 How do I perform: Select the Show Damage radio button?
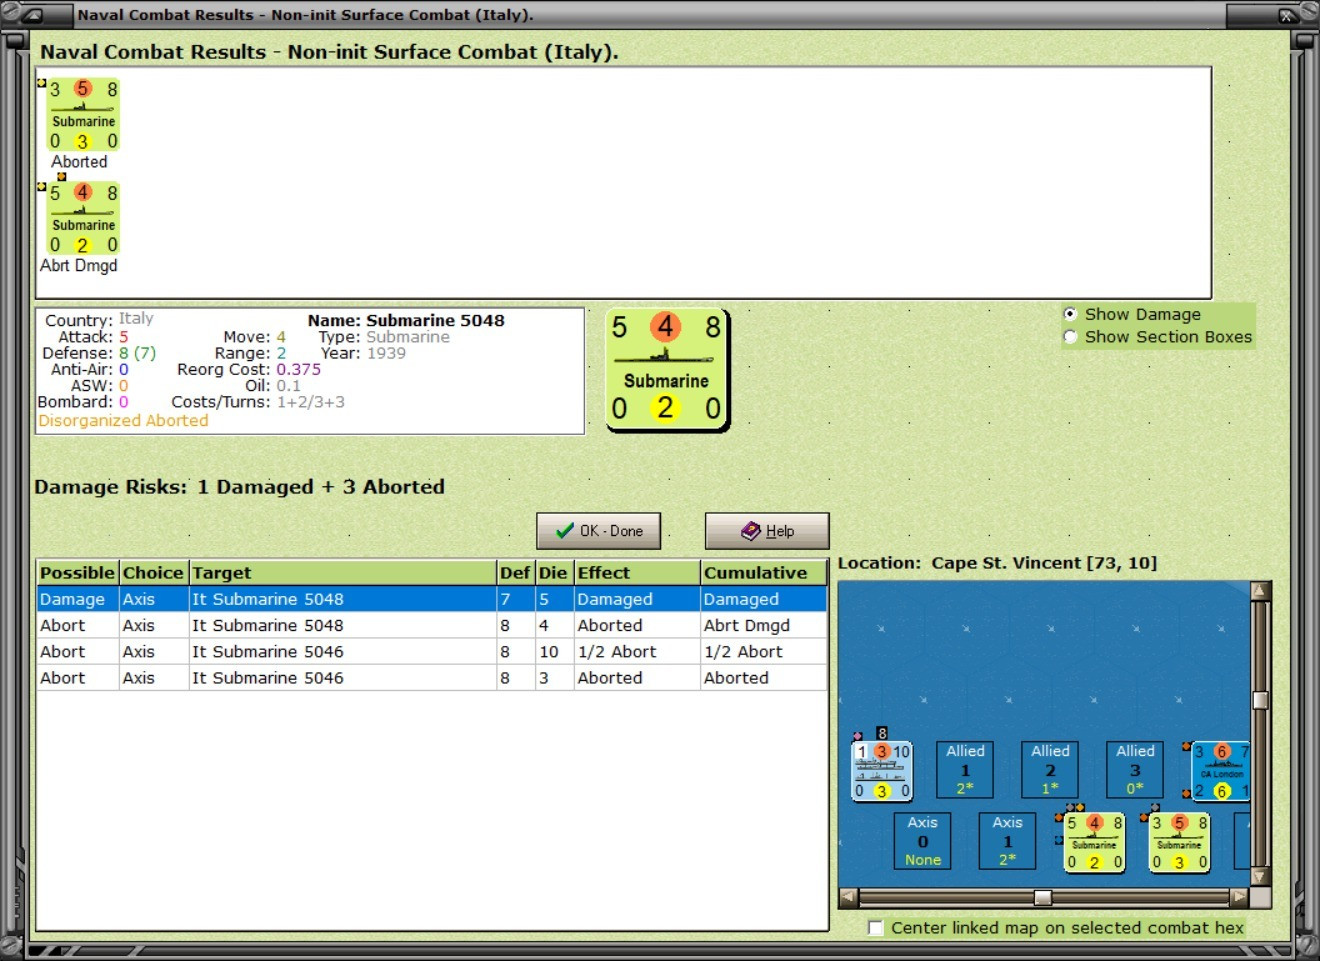click(x=1070, y=314)
